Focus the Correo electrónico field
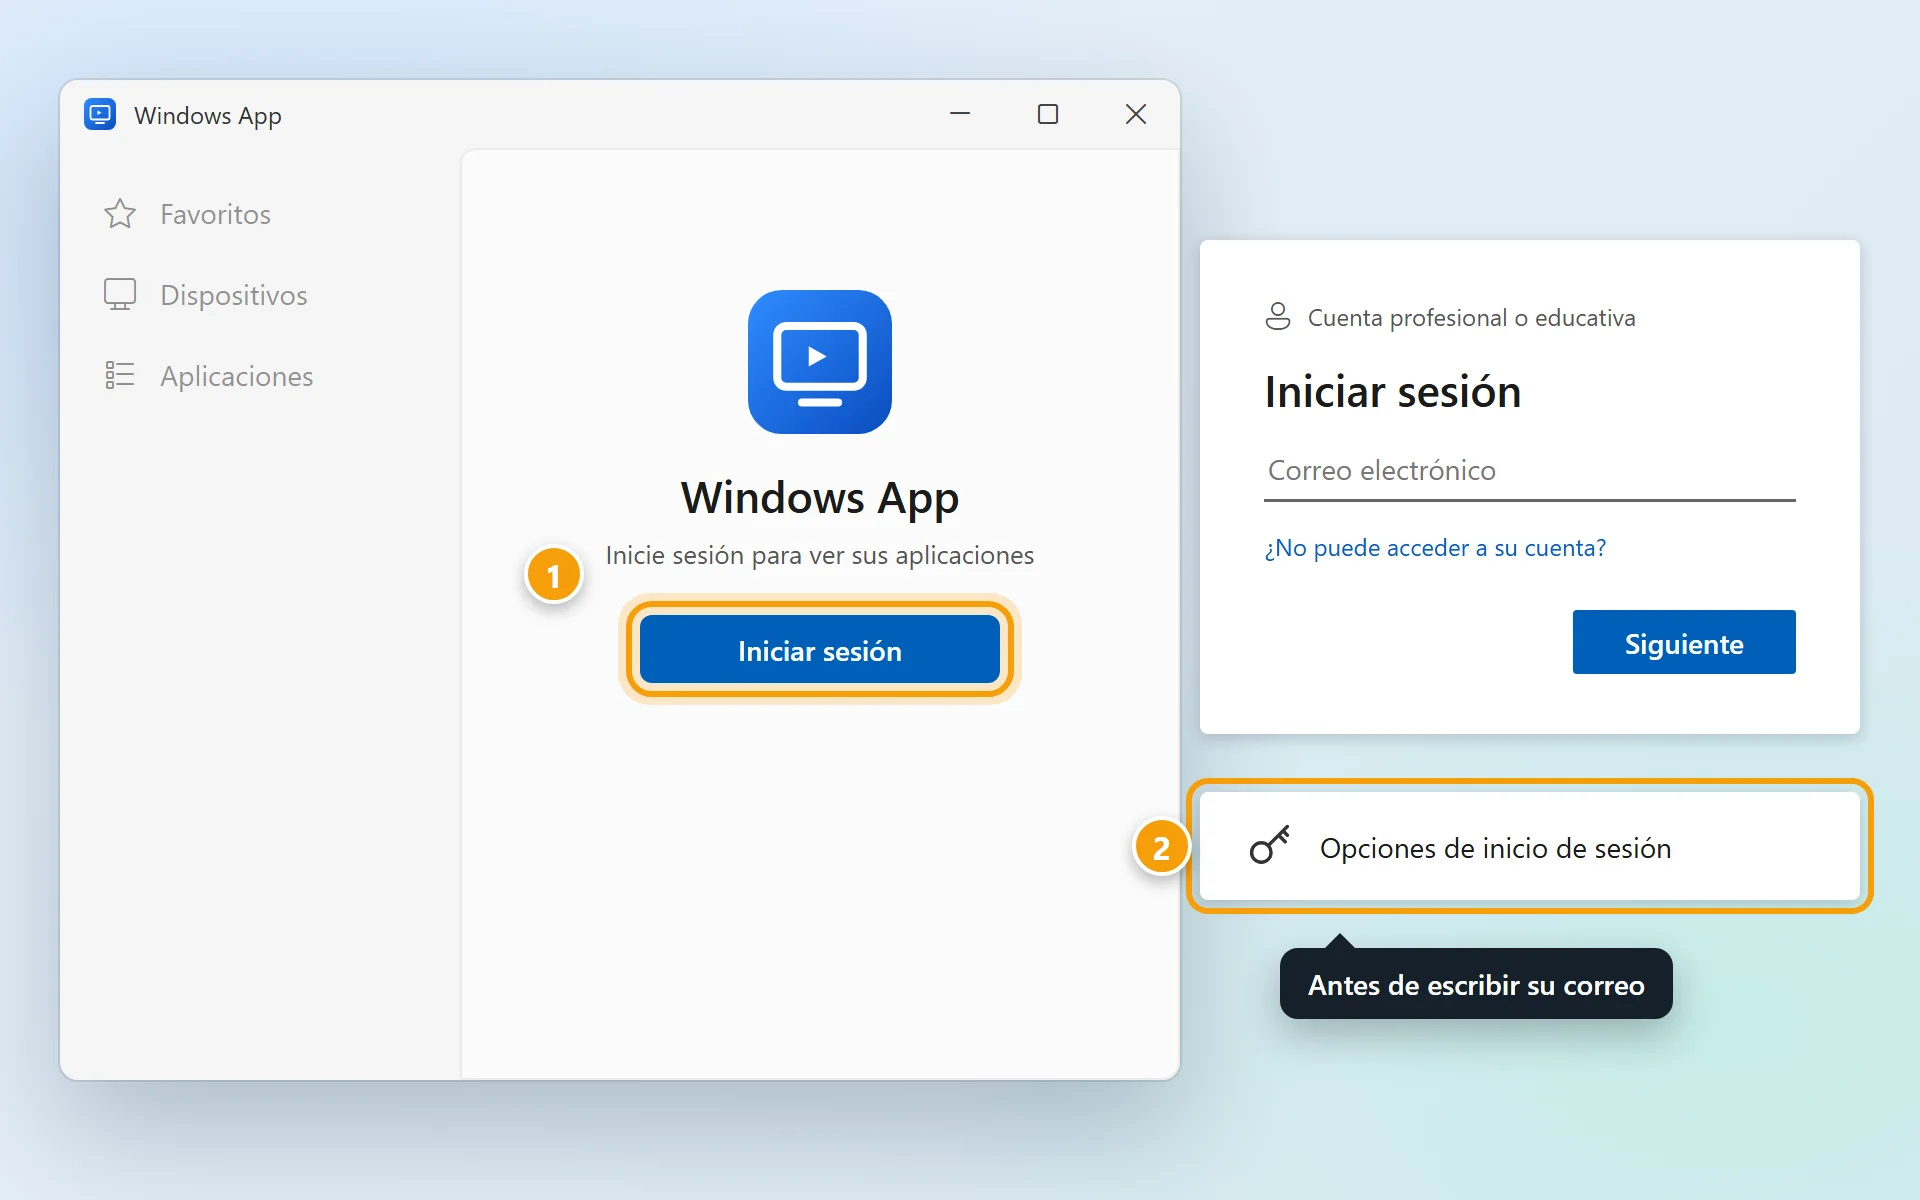 pos(1530,471)
